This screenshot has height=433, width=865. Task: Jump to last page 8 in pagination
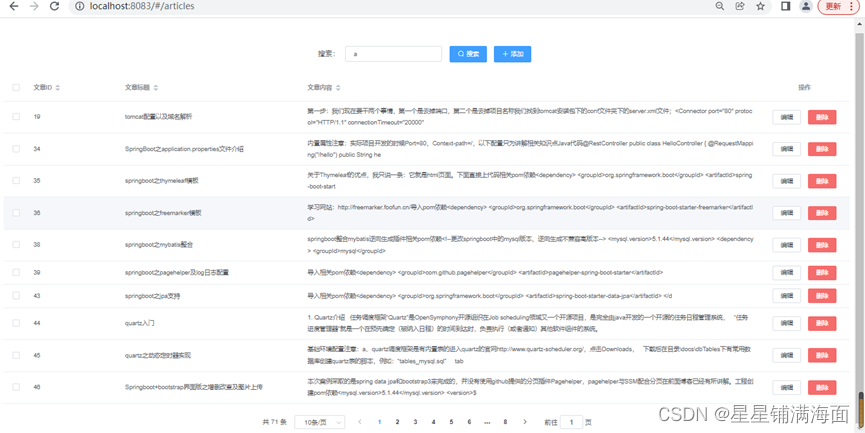tap(505, 422)
